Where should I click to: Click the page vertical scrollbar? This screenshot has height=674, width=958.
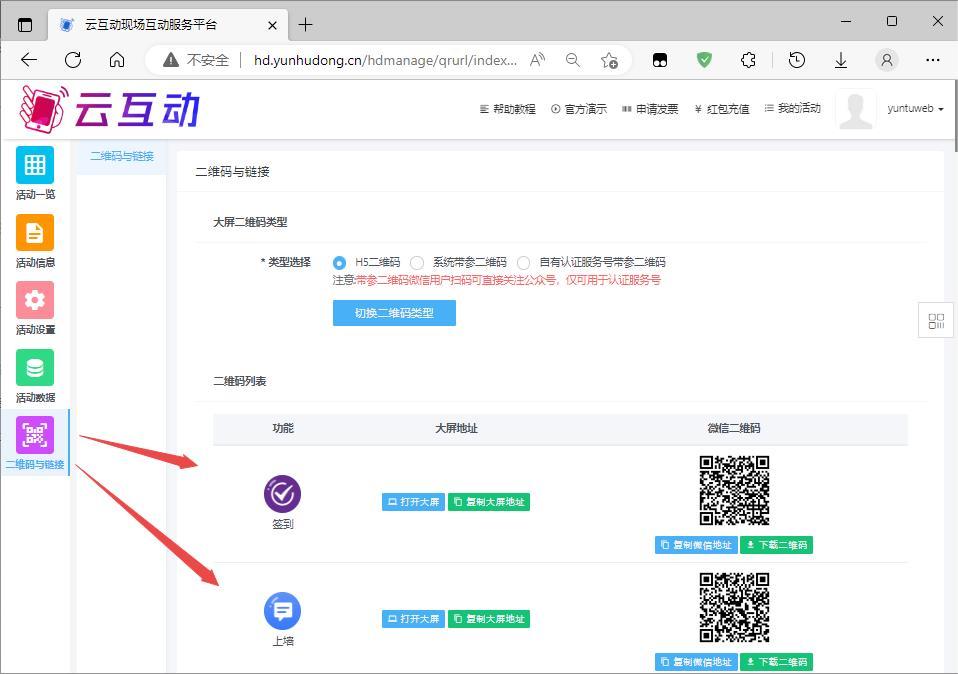956,116
